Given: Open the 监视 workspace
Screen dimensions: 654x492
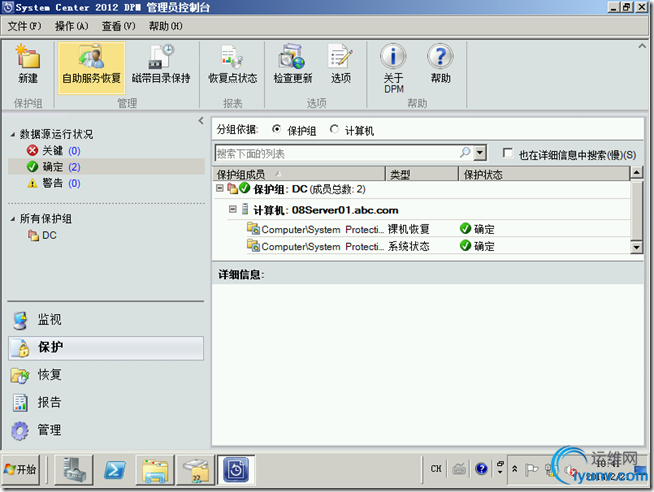Looking at the screenshot, I should click(106, 320).
